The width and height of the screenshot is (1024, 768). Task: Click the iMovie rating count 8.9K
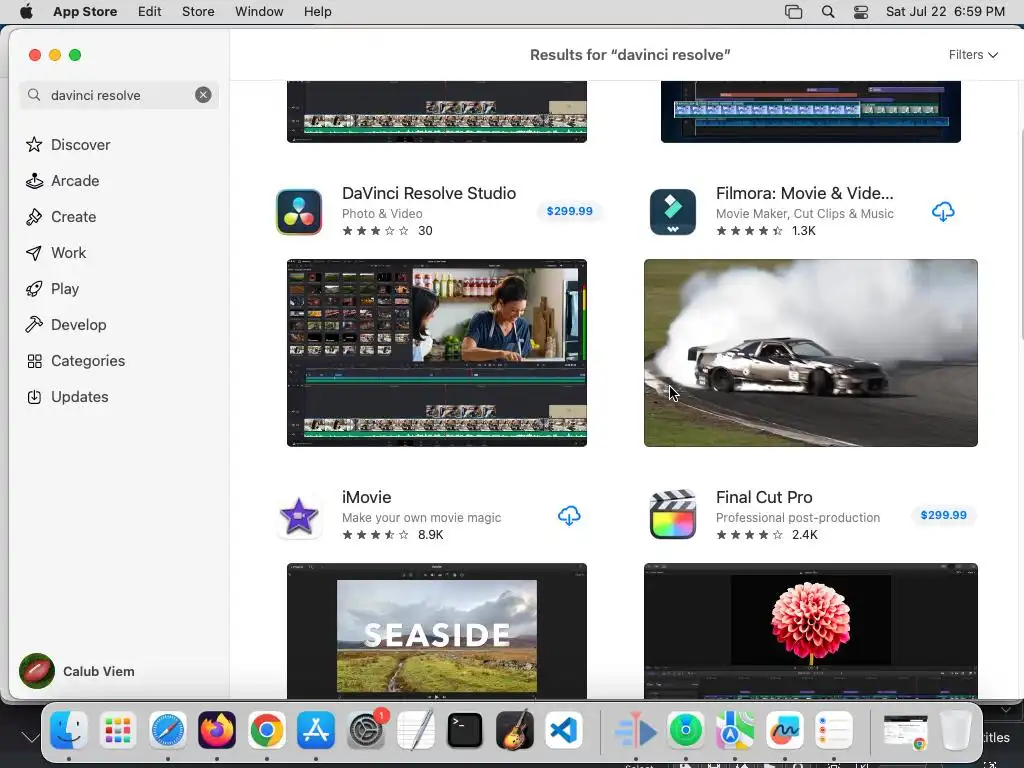click(x=430, y=535)
